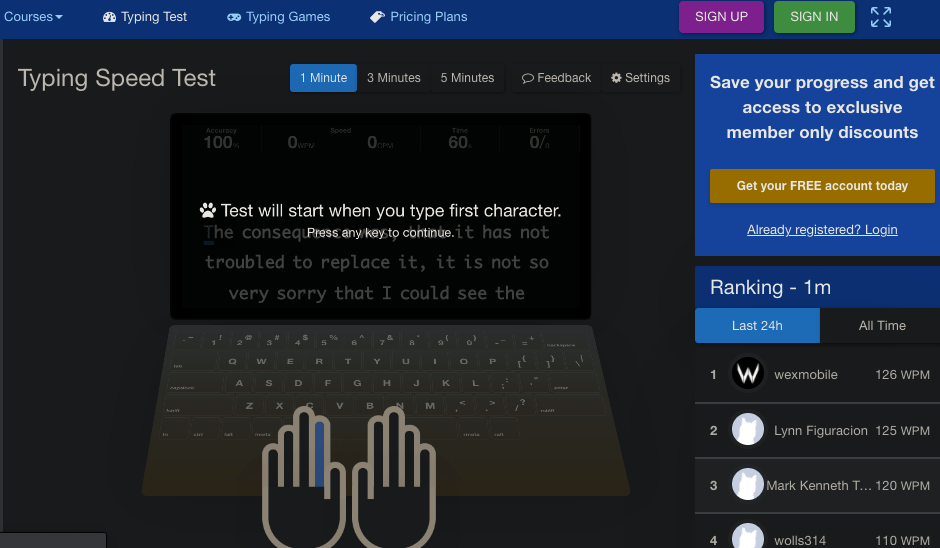Select the 5 Minutes test duration
This screenshot has height=548, width=940.
(x=468, y=78)
